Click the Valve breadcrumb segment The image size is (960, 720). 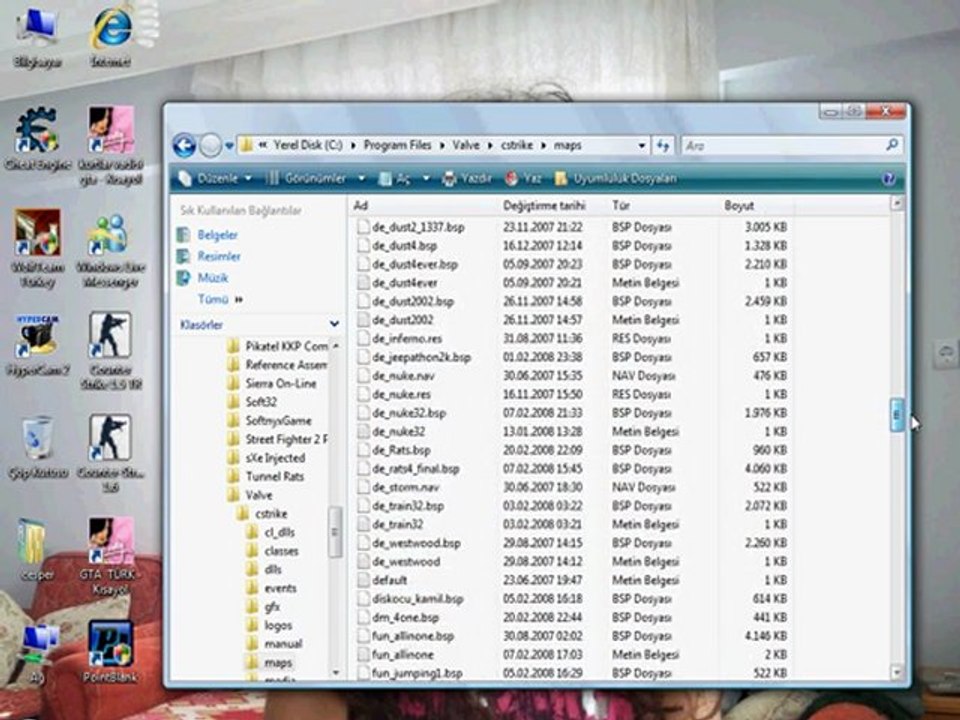coord(465,146)
